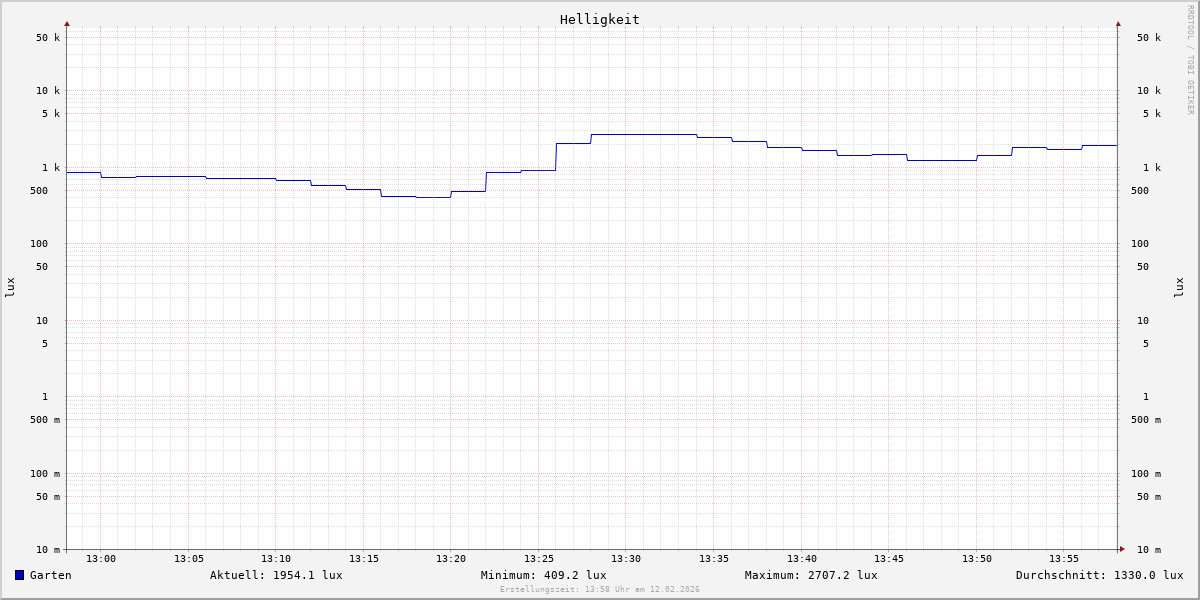
Task: Click the 13:00 time axis label
Action: 101,559
